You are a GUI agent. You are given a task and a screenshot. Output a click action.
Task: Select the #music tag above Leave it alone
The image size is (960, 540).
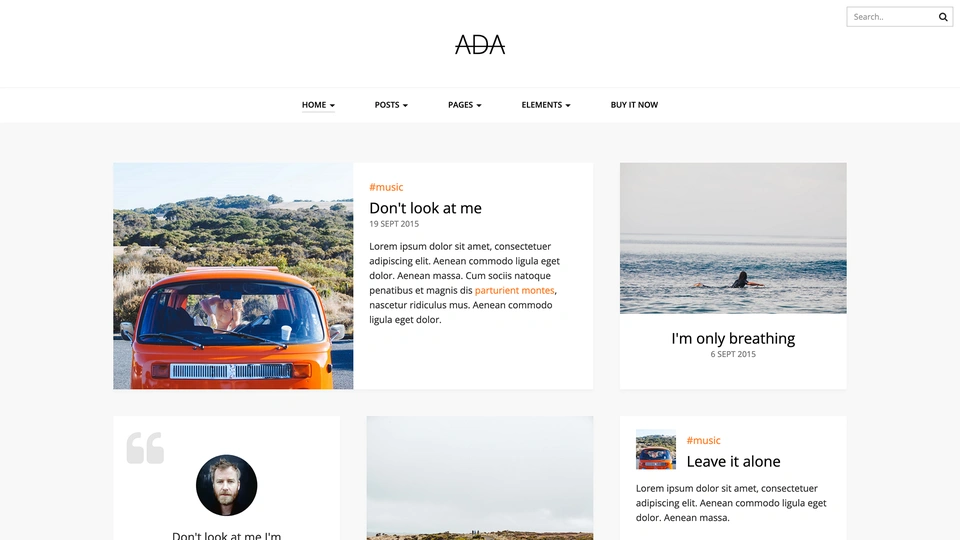(x=703, y=440)
